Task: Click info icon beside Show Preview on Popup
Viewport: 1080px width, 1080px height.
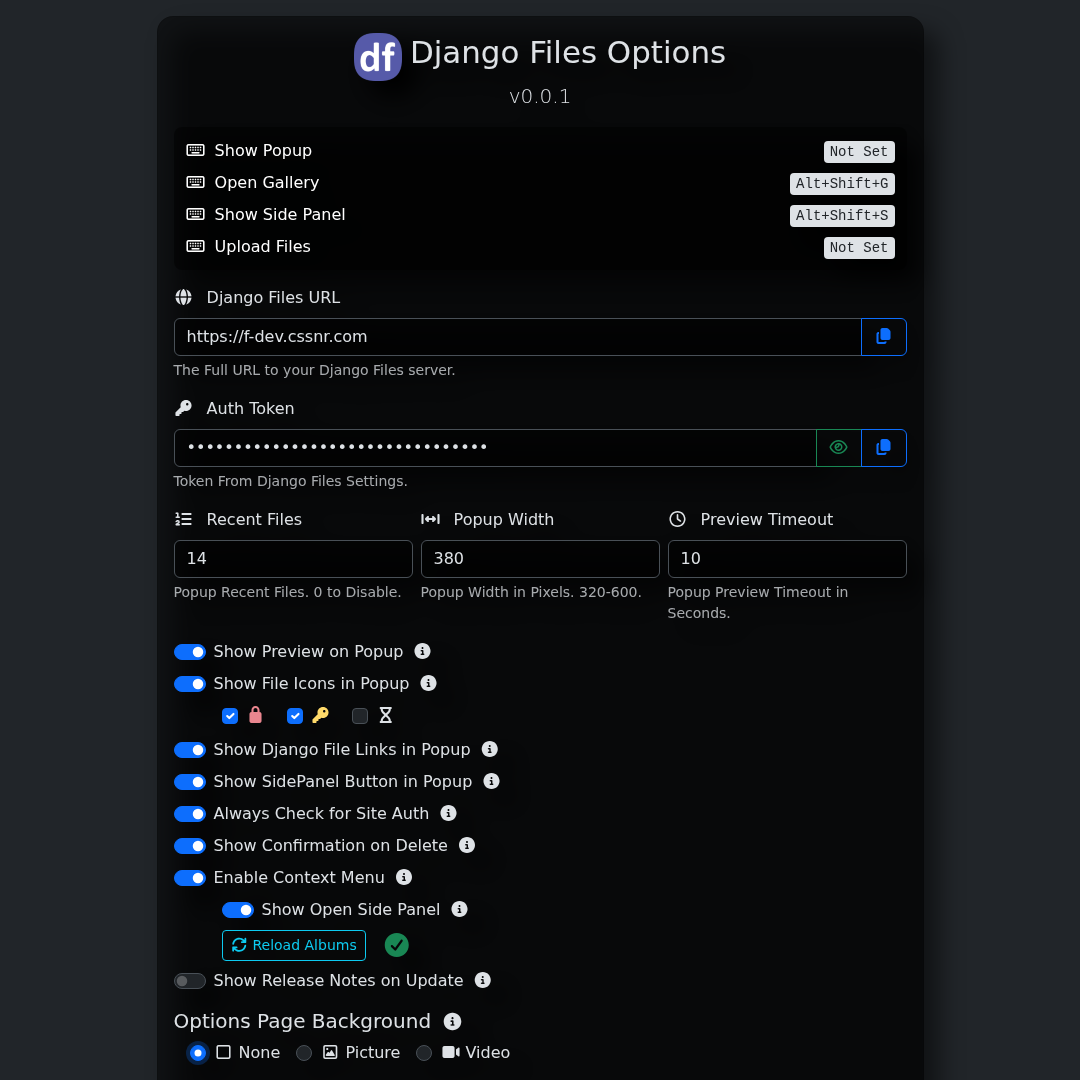Action: tap(422, 651)
